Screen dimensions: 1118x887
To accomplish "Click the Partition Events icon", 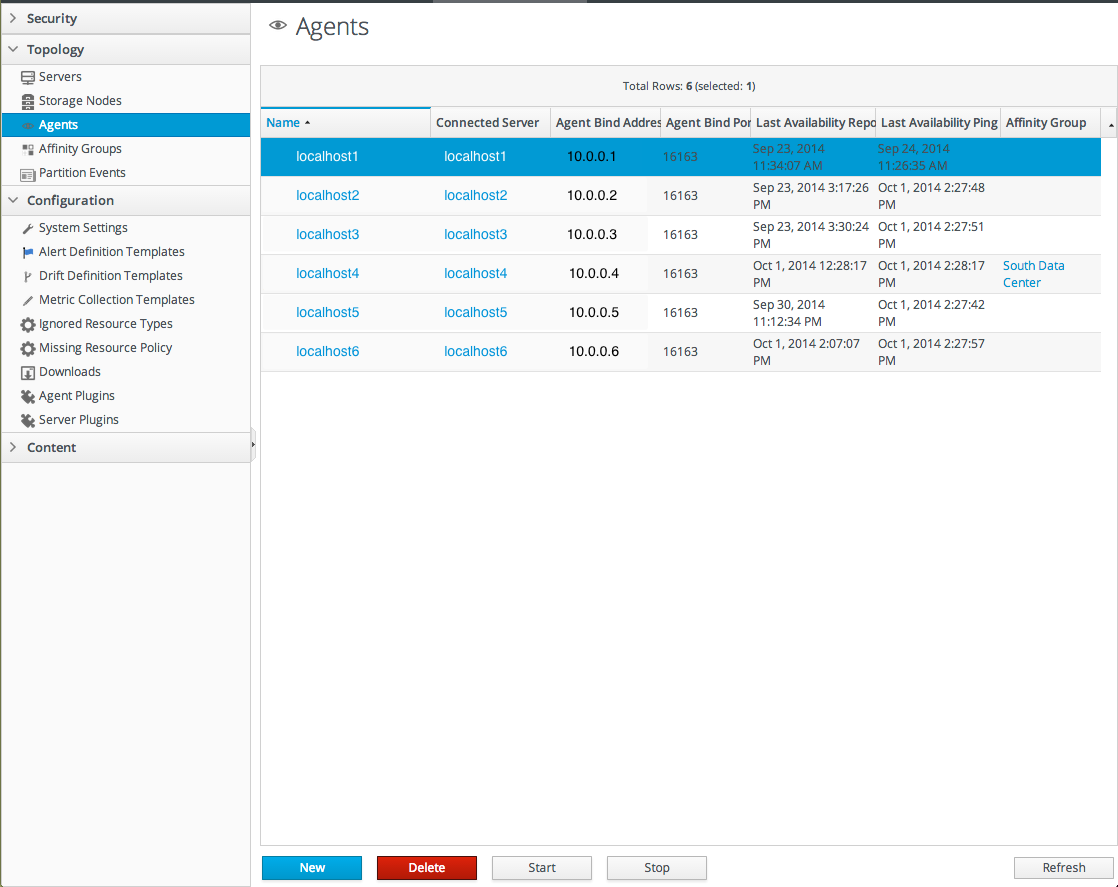I will [x=28, y=174].
